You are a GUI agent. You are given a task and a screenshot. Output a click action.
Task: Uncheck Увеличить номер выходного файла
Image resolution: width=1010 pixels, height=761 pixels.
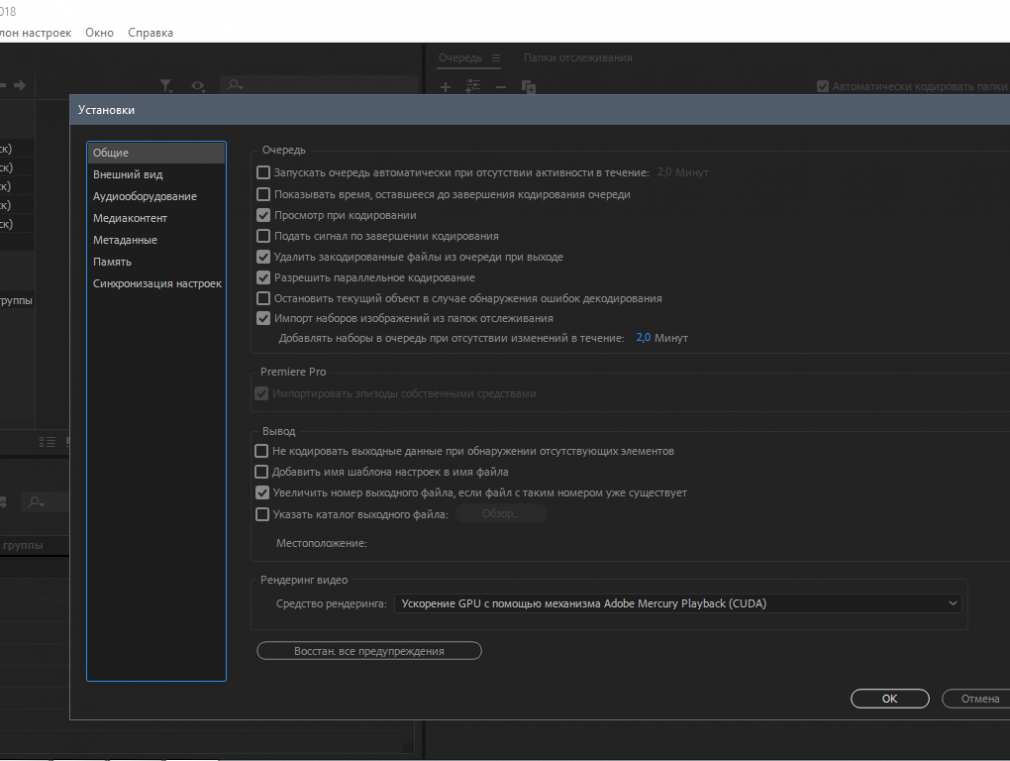(262, 493)
